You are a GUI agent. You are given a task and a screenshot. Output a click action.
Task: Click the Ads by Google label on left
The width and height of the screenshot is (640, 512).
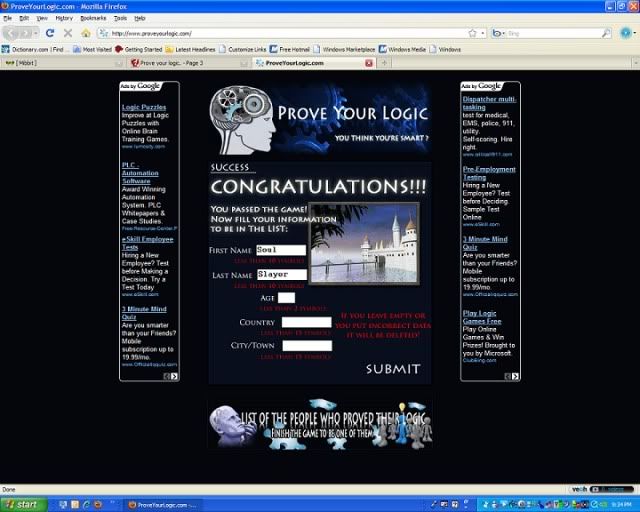[141, 86]
